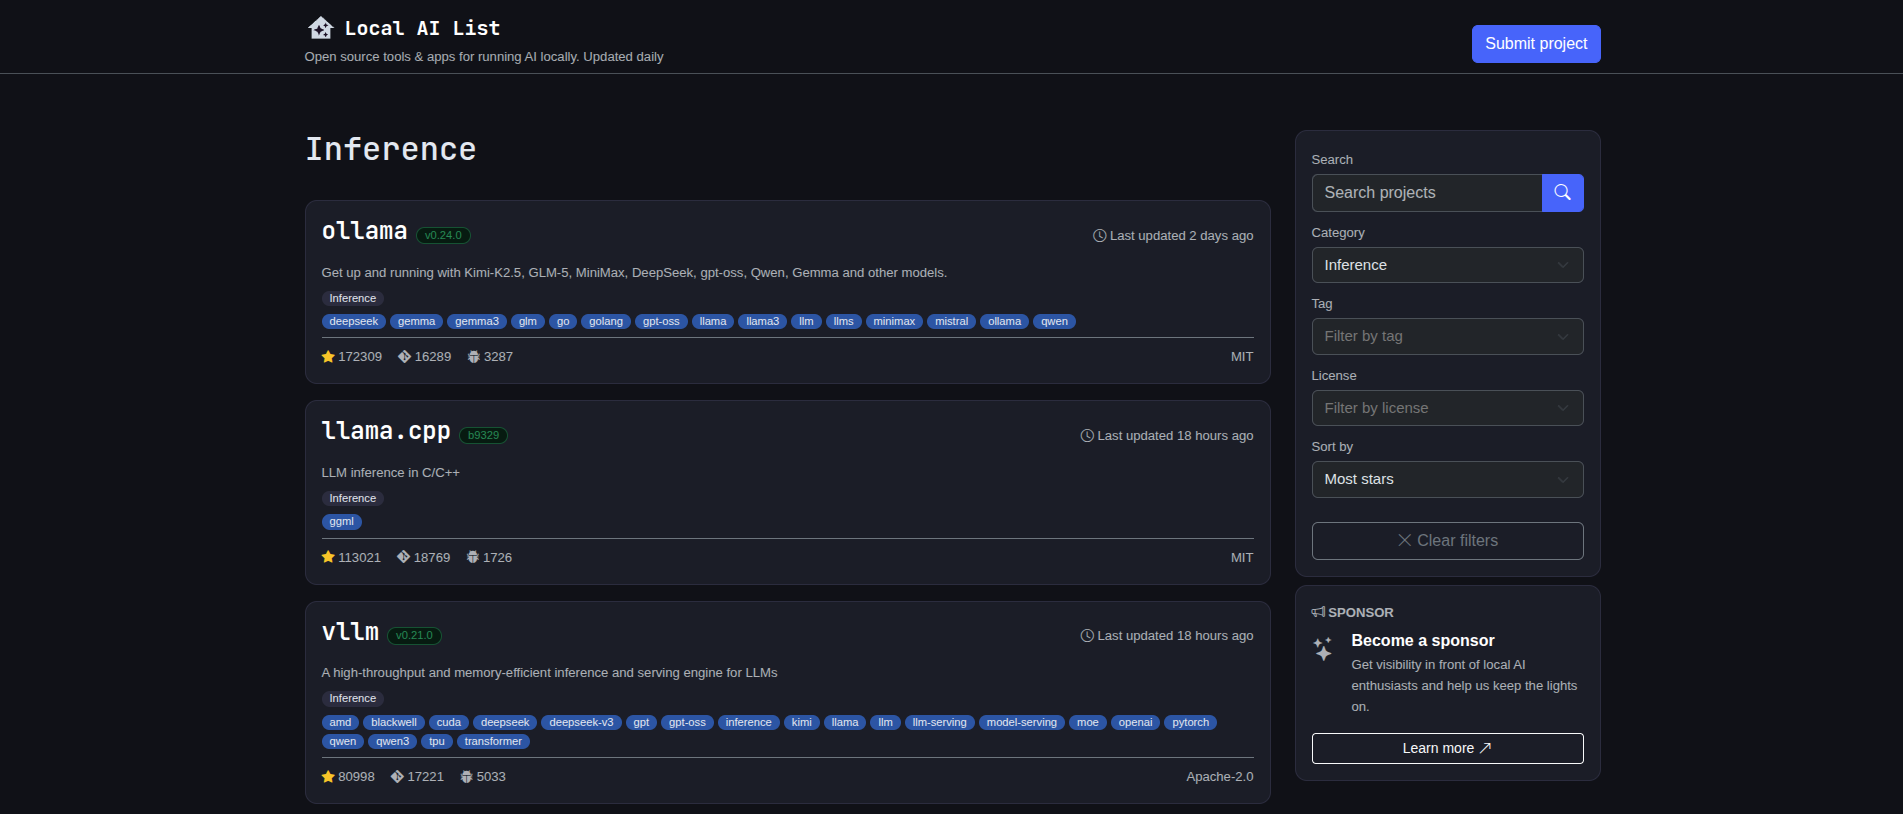Open the Filter by license dropdown

(x=1447, y=408)
